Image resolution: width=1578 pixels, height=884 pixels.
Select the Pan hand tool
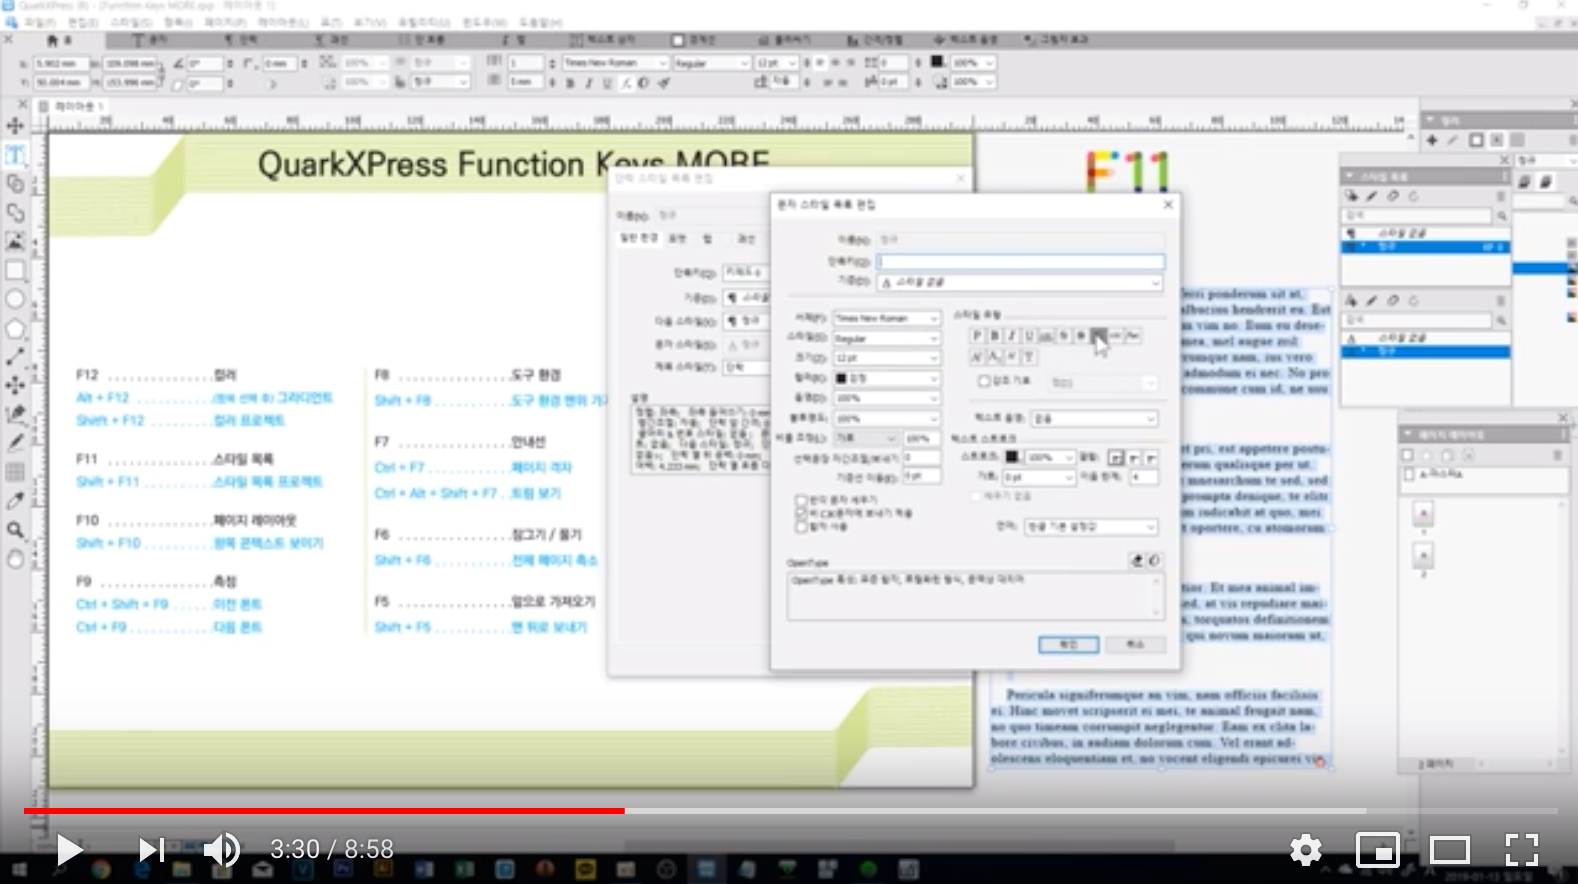pyautogui.click(x=15, y=559)
